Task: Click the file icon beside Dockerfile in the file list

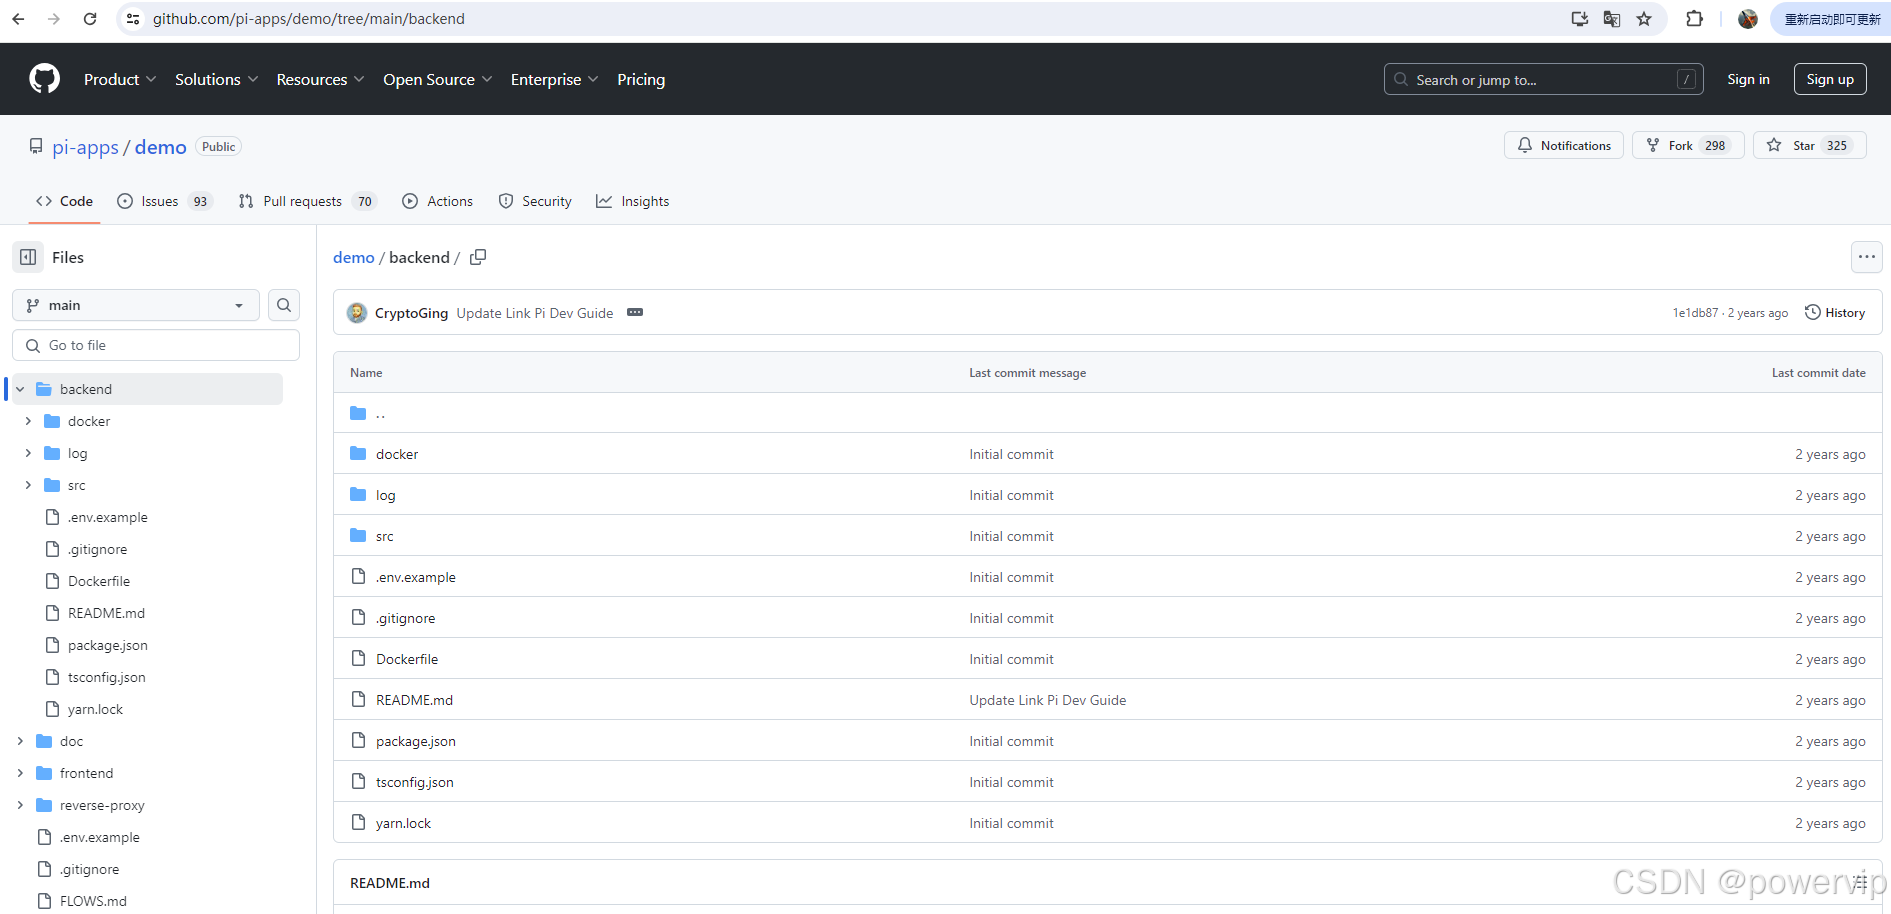Action: click(x=358, y=658)
